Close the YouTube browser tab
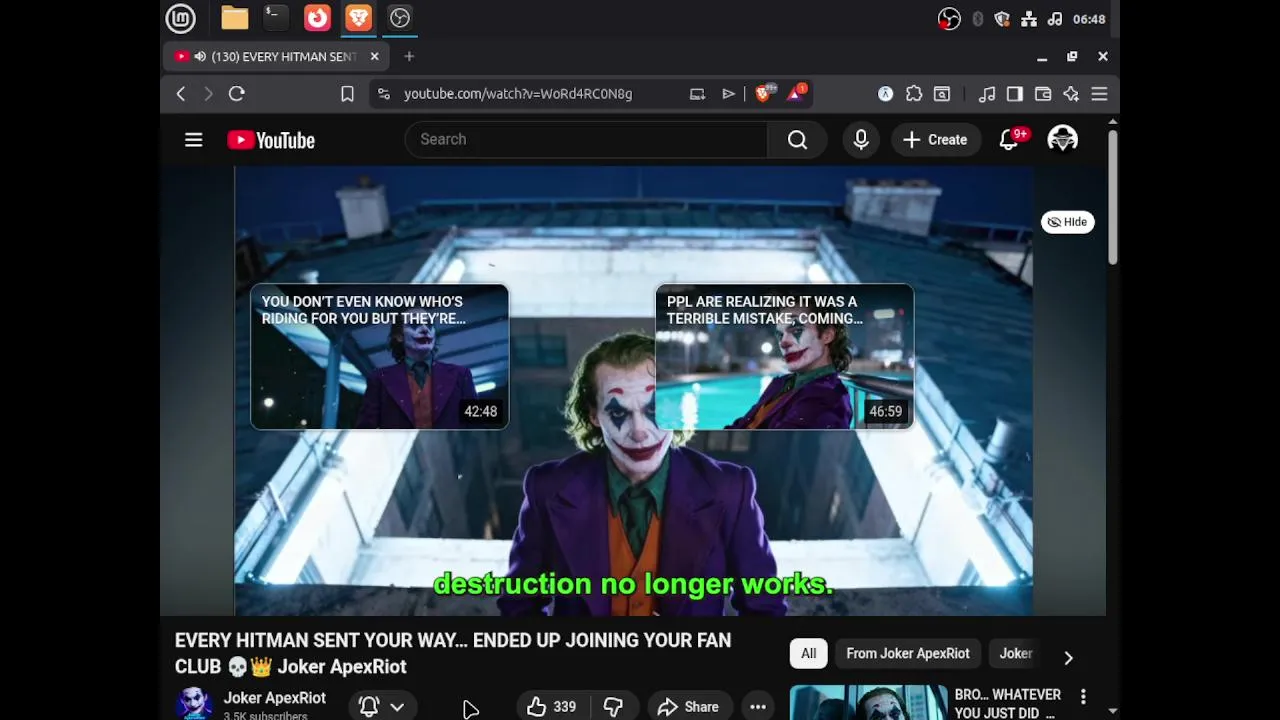The image size is (1280, 720). pos(374,57)
